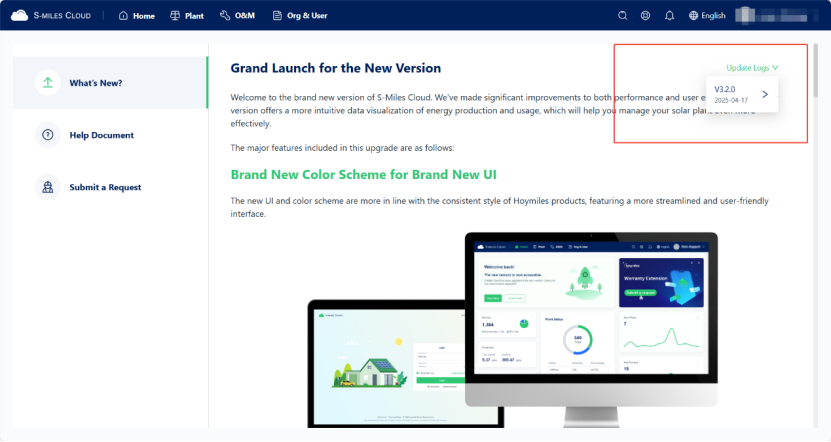
Task: Open the Plant menu
Action: click(x=187, y=16)
